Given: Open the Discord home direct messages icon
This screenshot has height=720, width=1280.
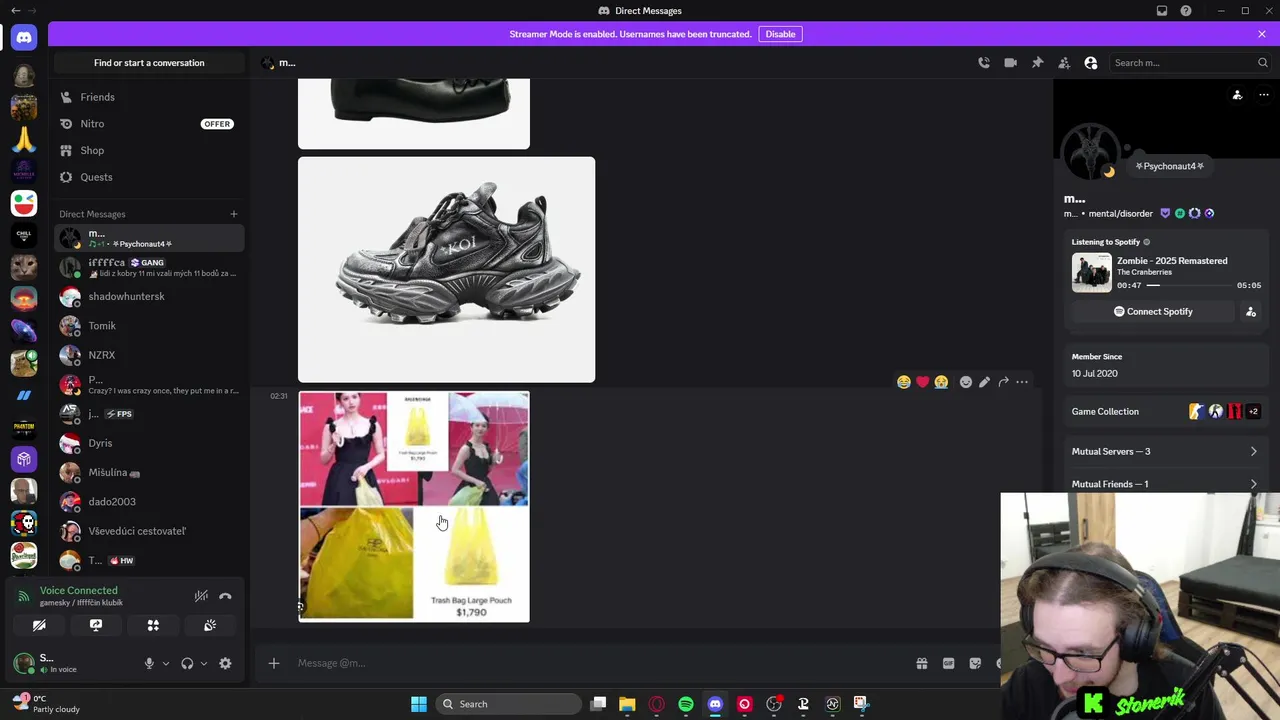Looking at the screenshot, I should 24,38.
